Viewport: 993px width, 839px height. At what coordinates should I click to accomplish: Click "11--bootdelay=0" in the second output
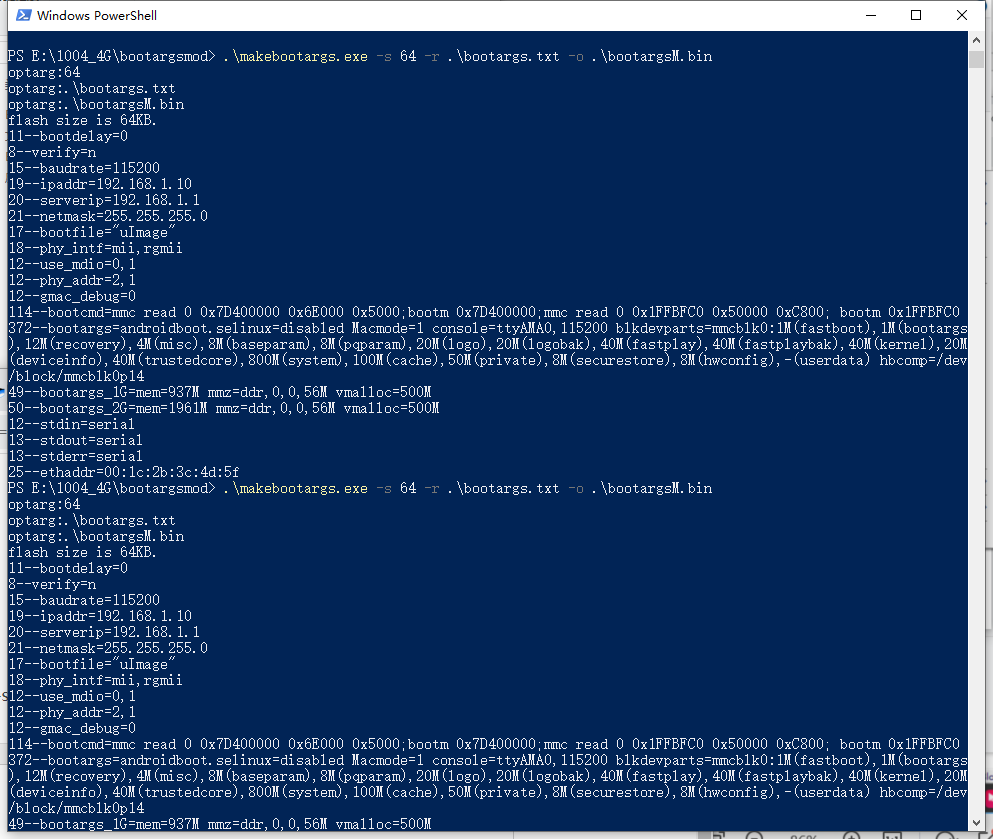(x=68, y=569)
